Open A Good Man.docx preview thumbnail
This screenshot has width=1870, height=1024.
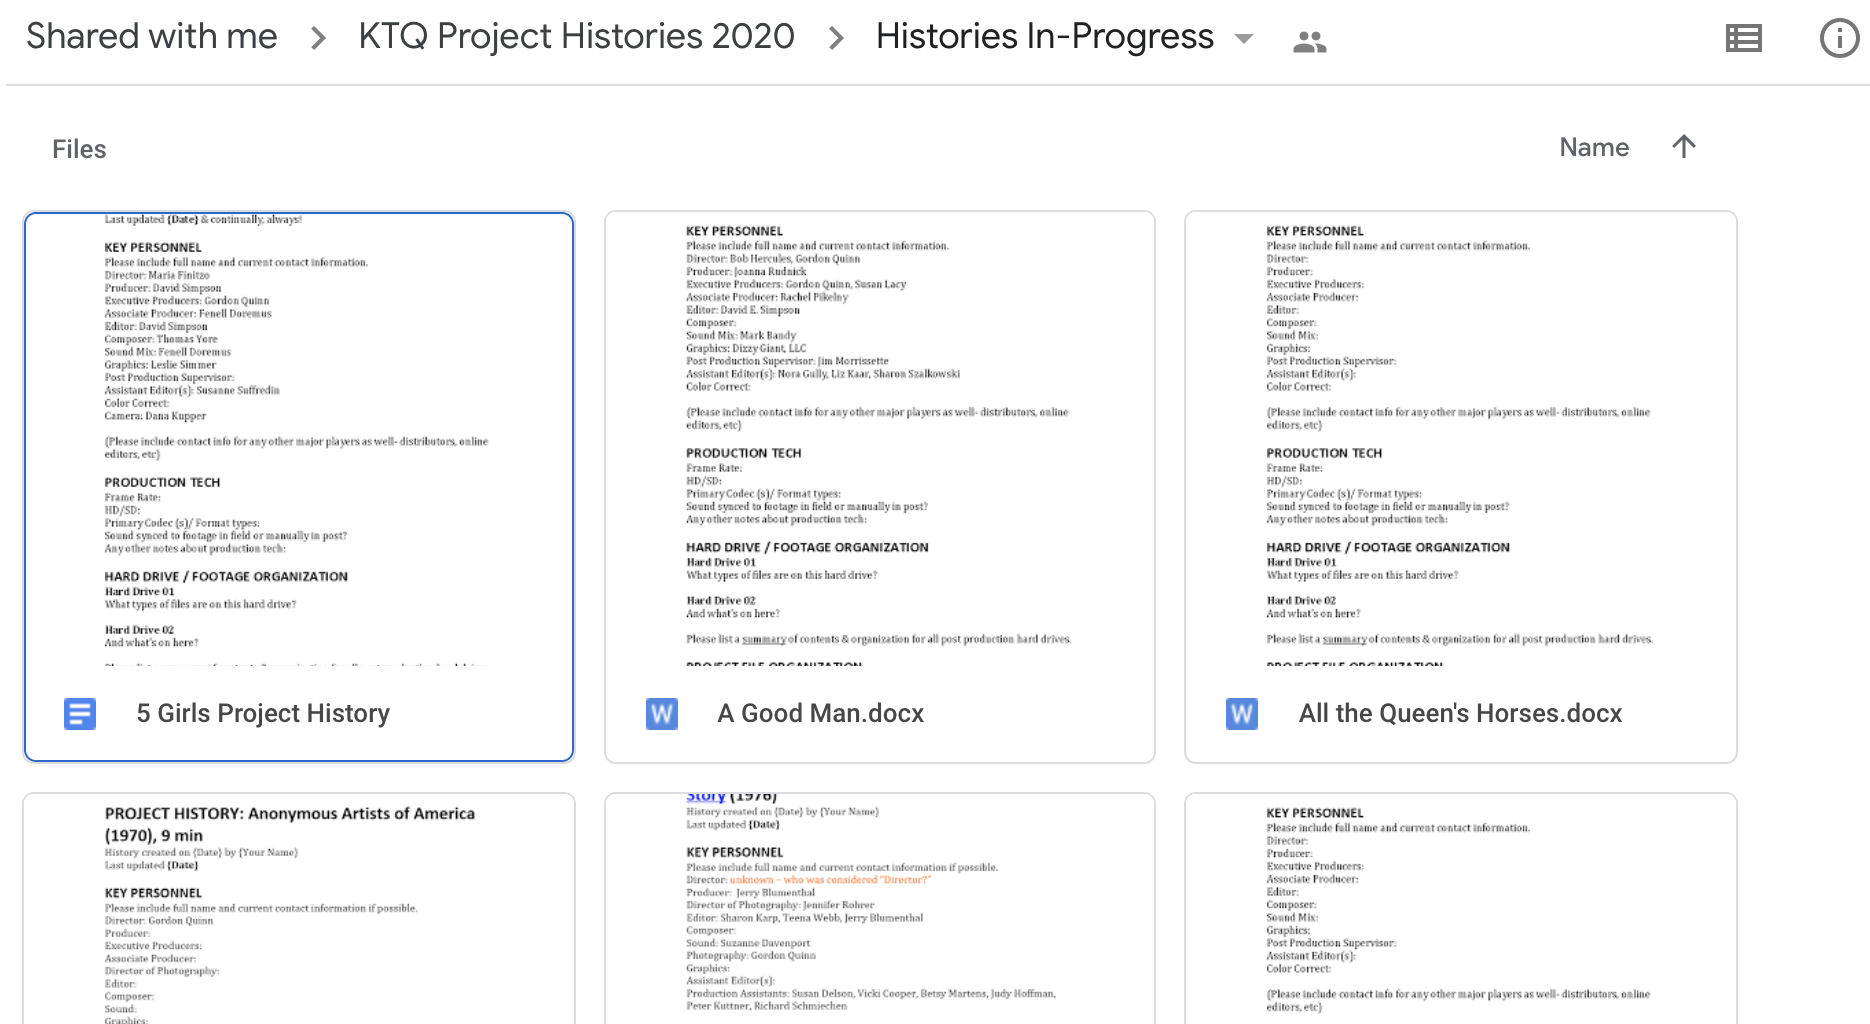pyautogui.click(x=879, y=440)
